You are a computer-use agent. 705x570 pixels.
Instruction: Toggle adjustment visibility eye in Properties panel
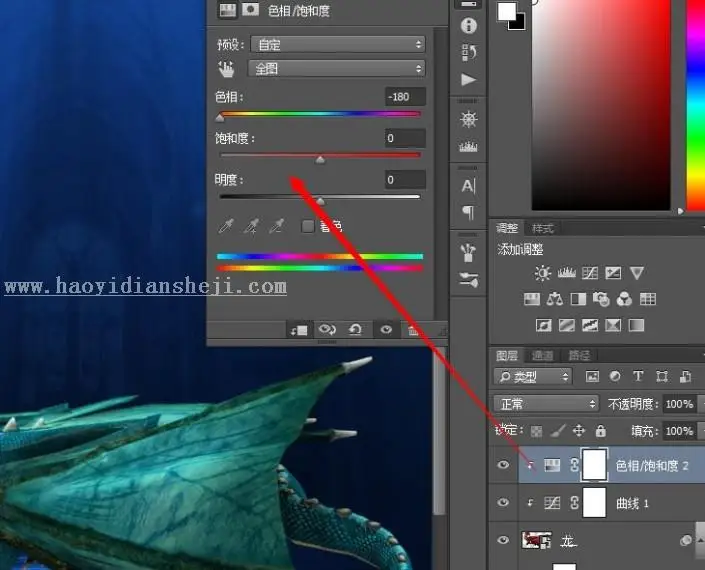[x=386, y=330]
